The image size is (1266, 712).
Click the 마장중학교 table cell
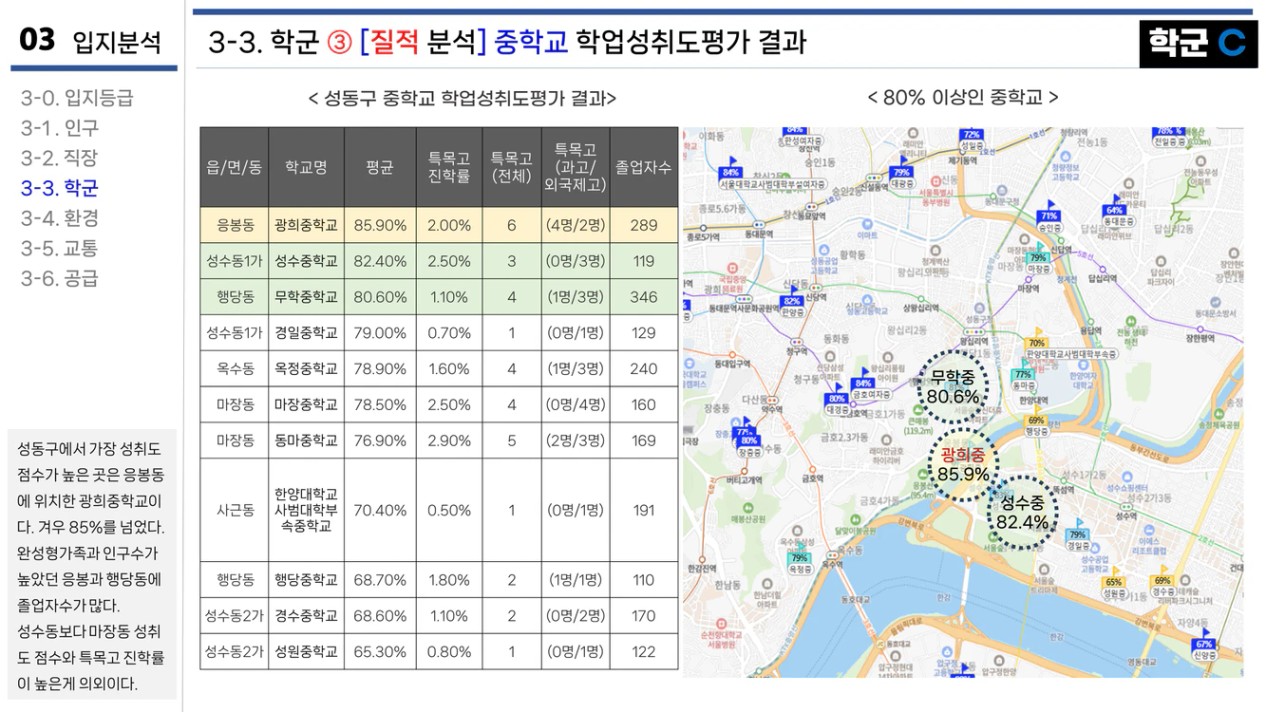[306, 405]
